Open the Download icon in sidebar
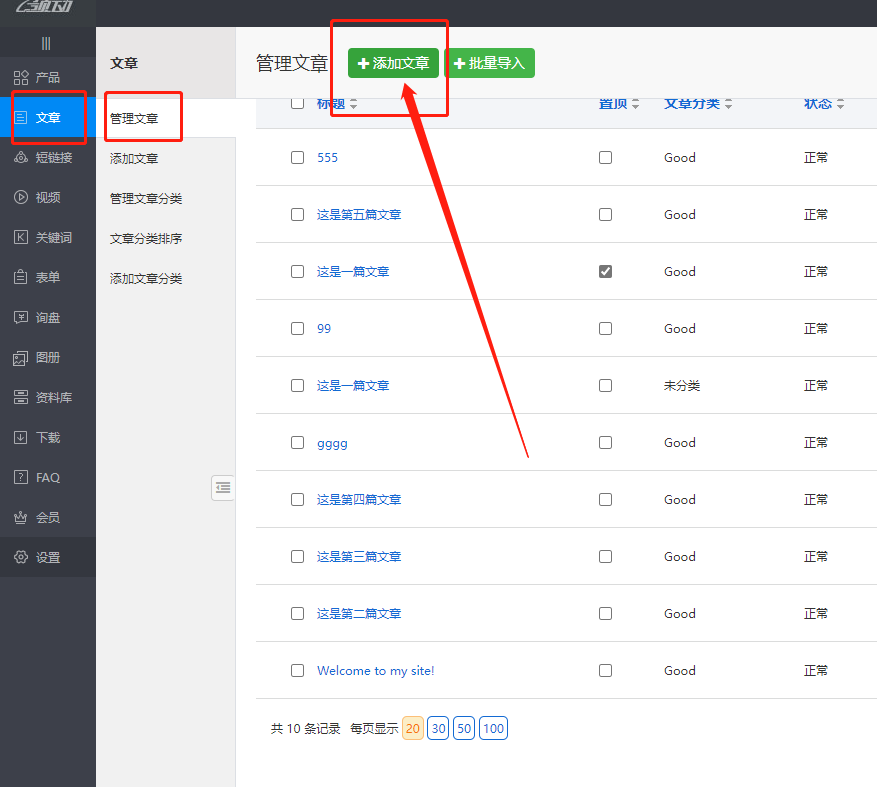 click(21, 438)
